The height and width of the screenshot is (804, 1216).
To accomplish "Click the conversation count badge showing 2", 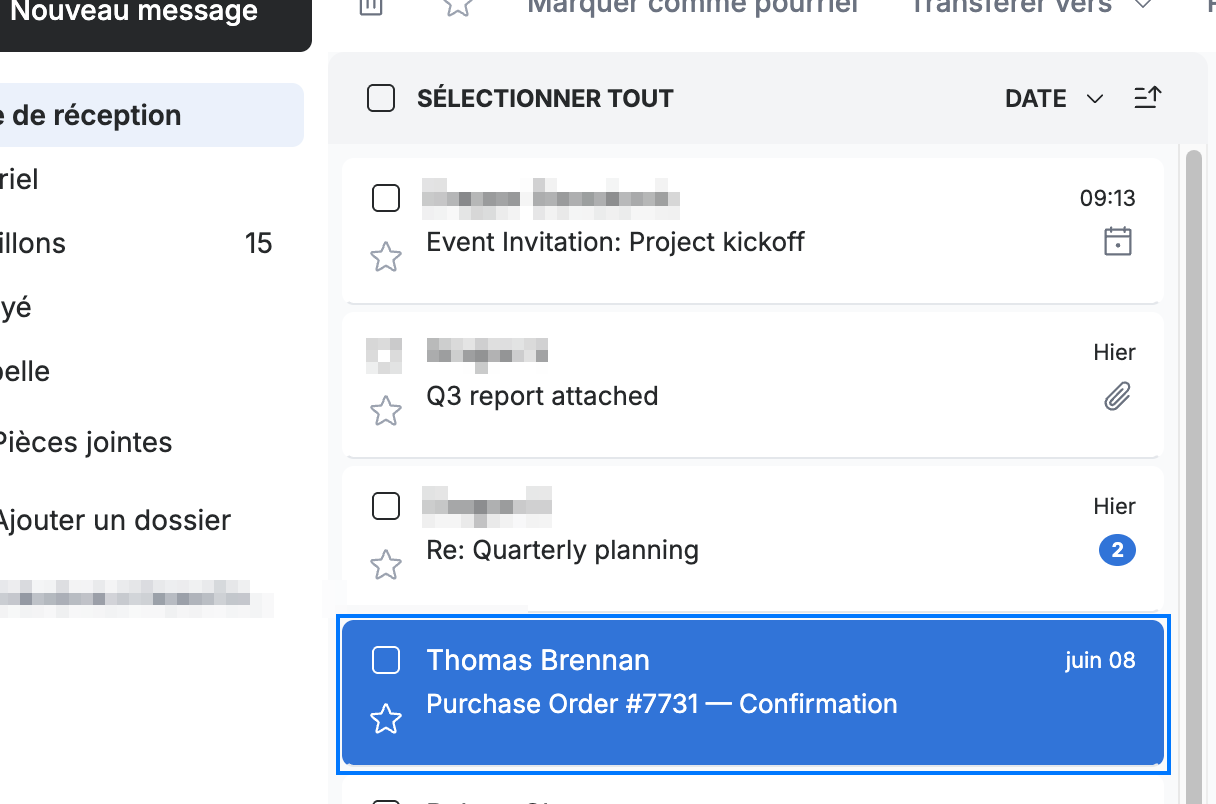I will coord(1117,550).
